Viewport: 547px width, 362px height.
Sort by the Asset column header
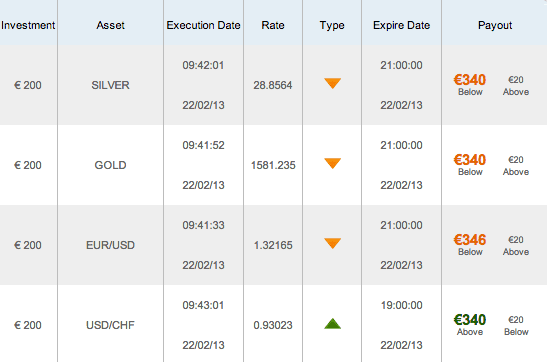coord(111,25)
